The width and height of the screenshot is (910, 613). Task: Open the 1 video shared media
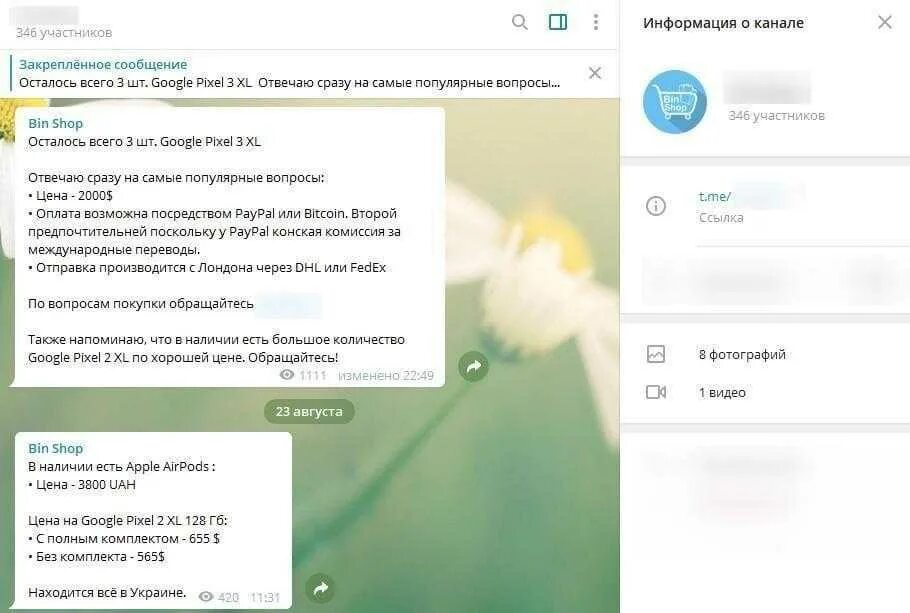point(722,392)
